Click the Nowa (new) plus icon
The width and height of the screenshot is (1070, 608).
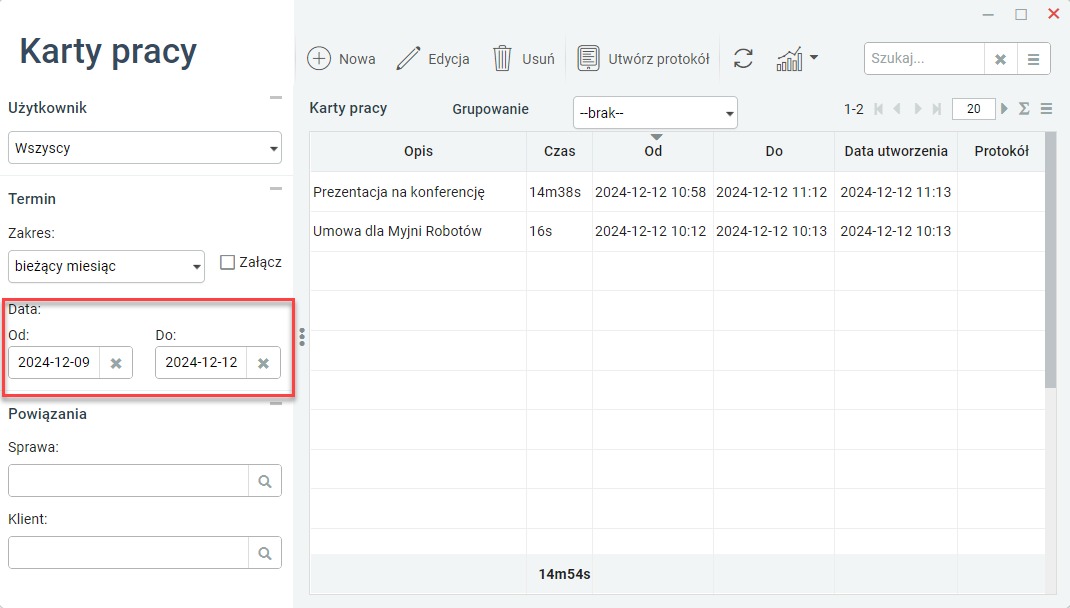(319, 59)
